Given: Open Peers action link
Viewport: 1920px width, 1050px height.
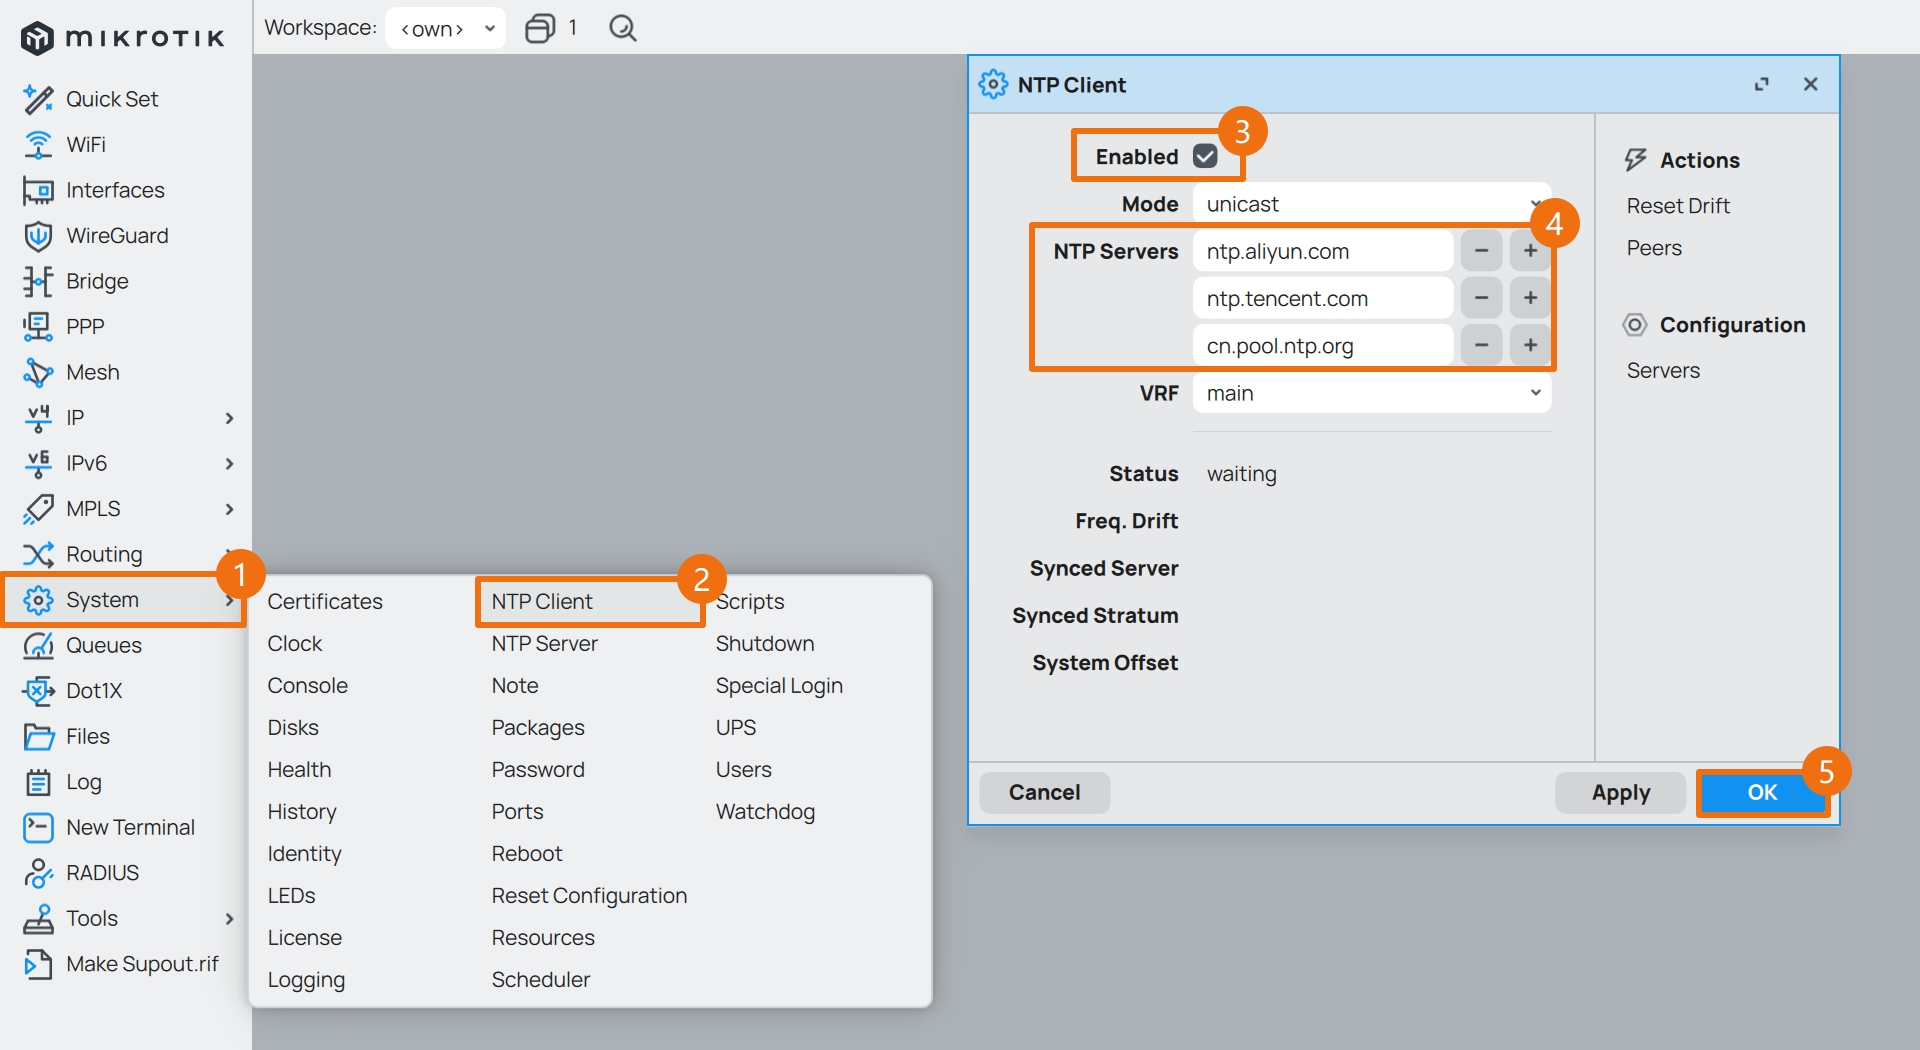Looking at the screenshot, I should pos(1654,248).
